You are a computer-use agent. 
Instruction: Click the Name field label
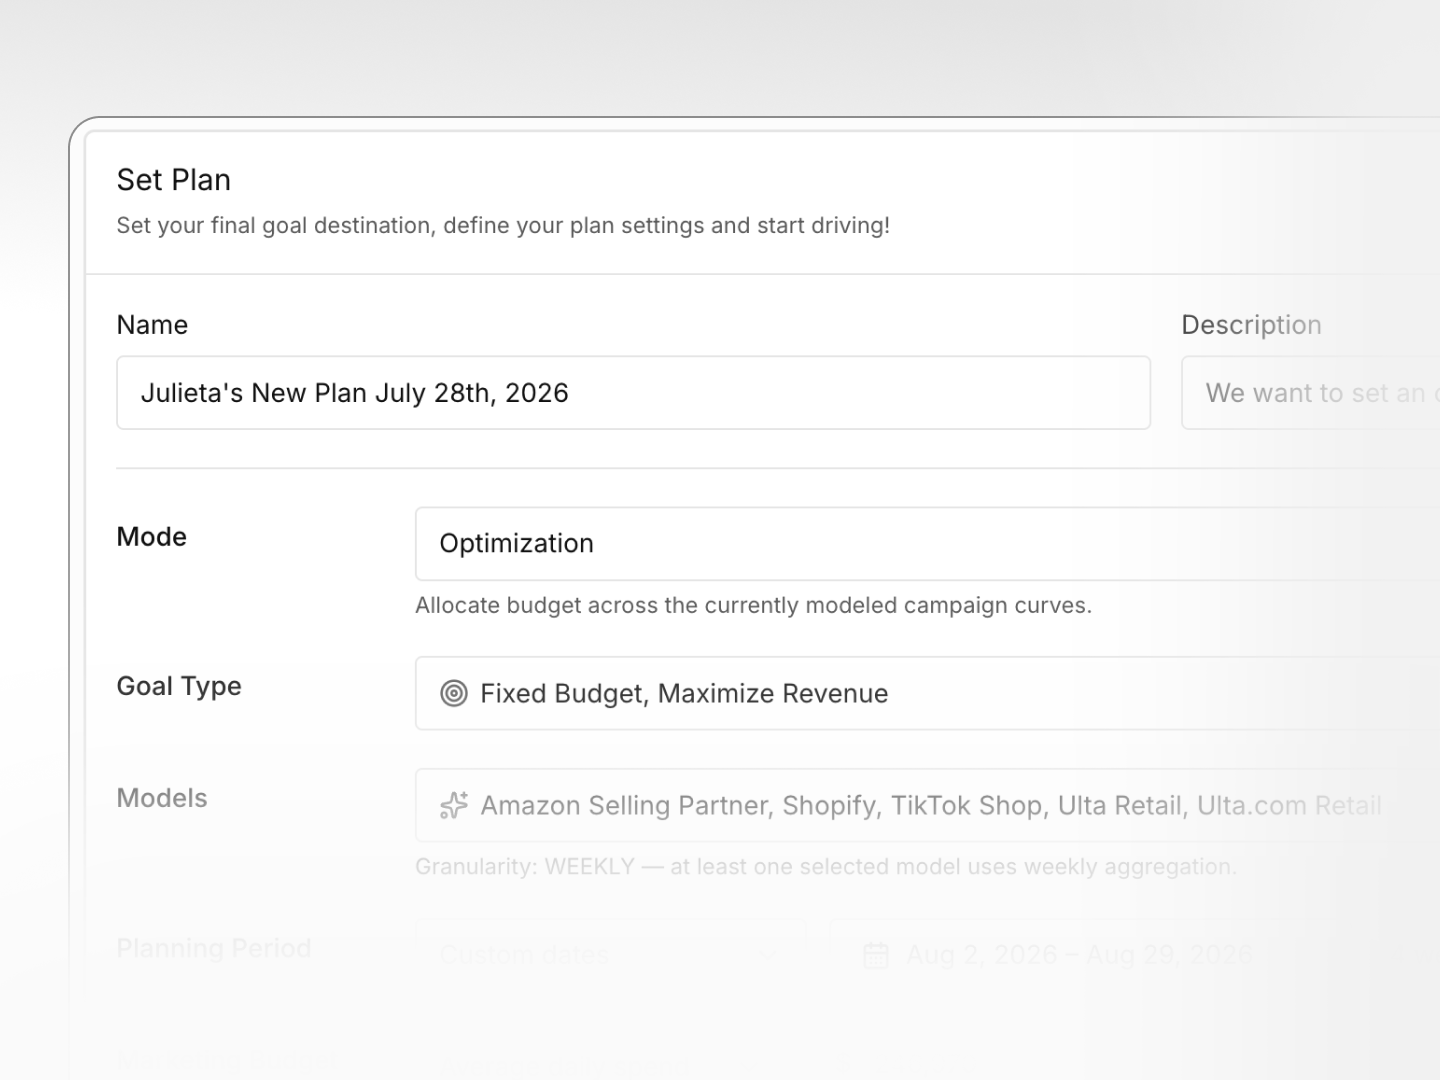point(152,325)
